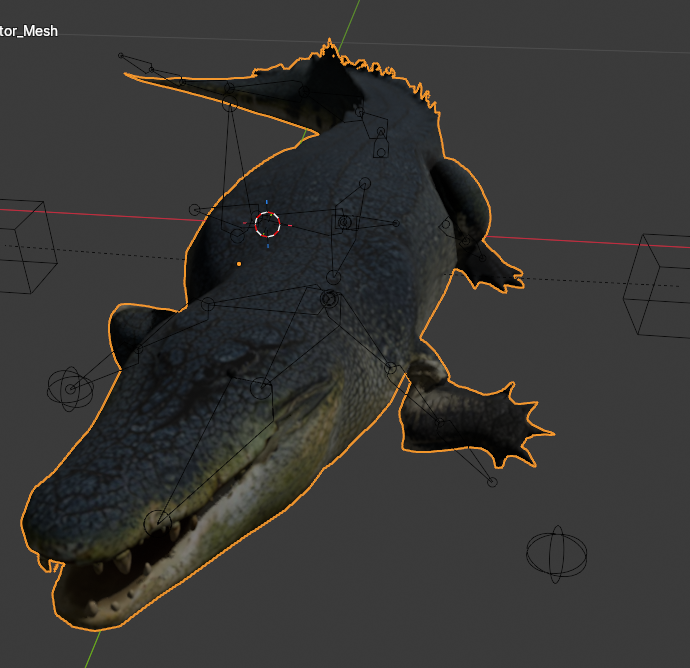Select the wireframe cube empty at left edge
The width and height of the screenshot is (690, 668).
pos(28,246)
